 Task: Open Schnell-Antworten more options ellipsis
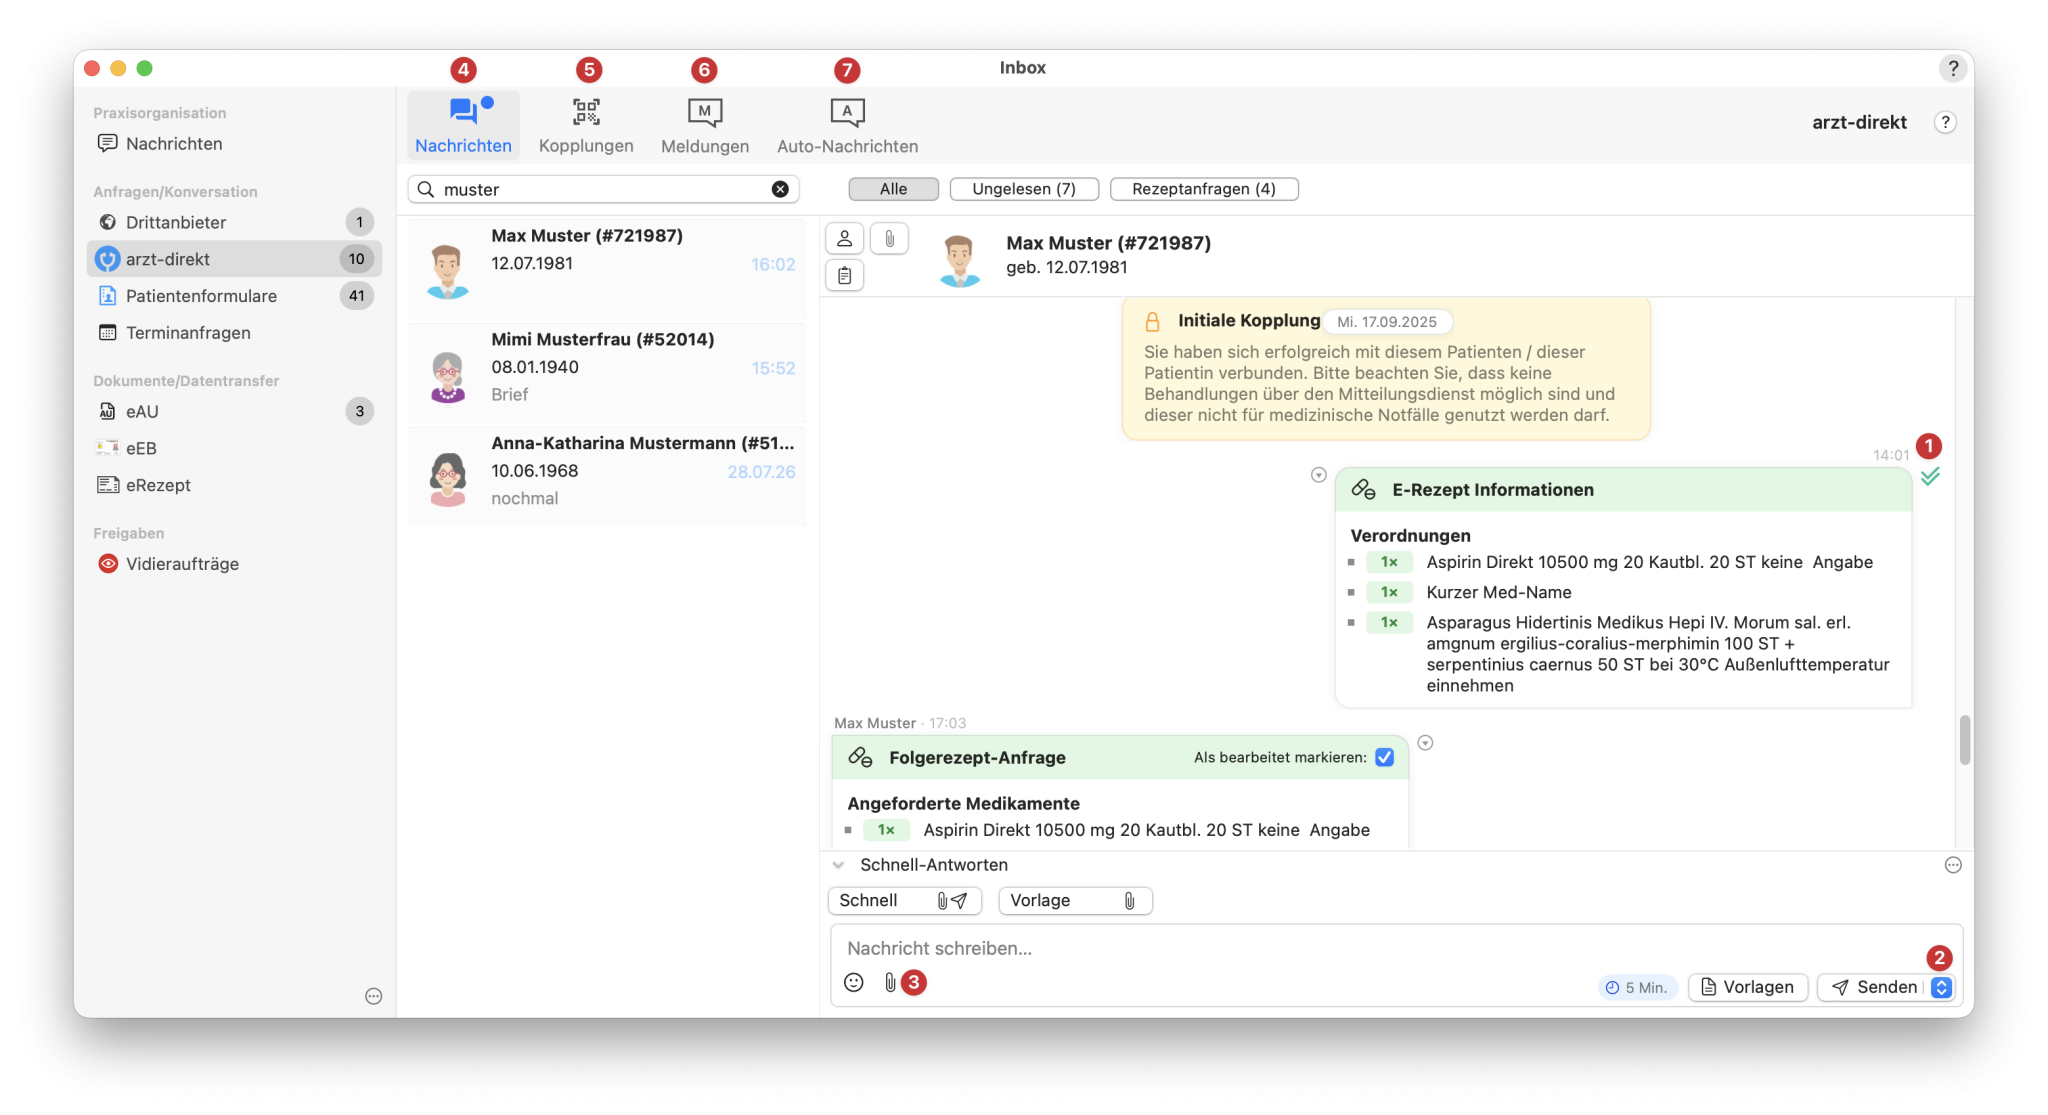click(1953, 865)
